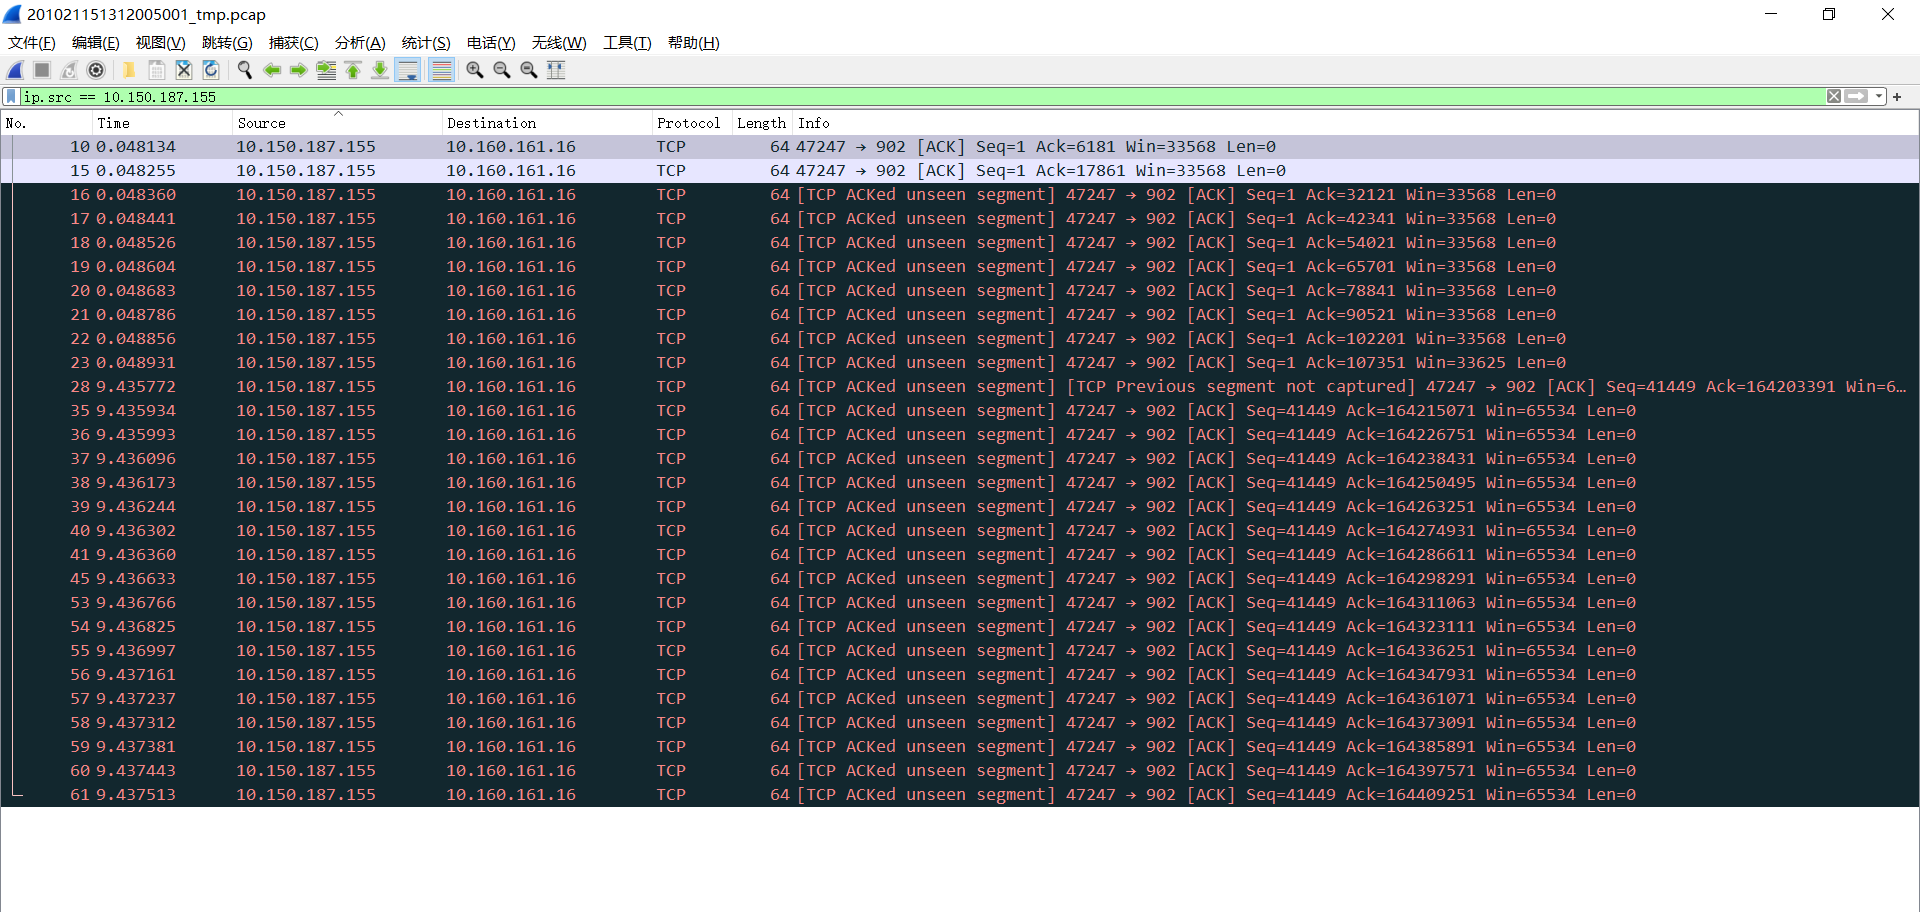Open display filter history dropdown
Viewport: 1920px width, 912px height.
pyautogui.click(x=1879, y=97)
